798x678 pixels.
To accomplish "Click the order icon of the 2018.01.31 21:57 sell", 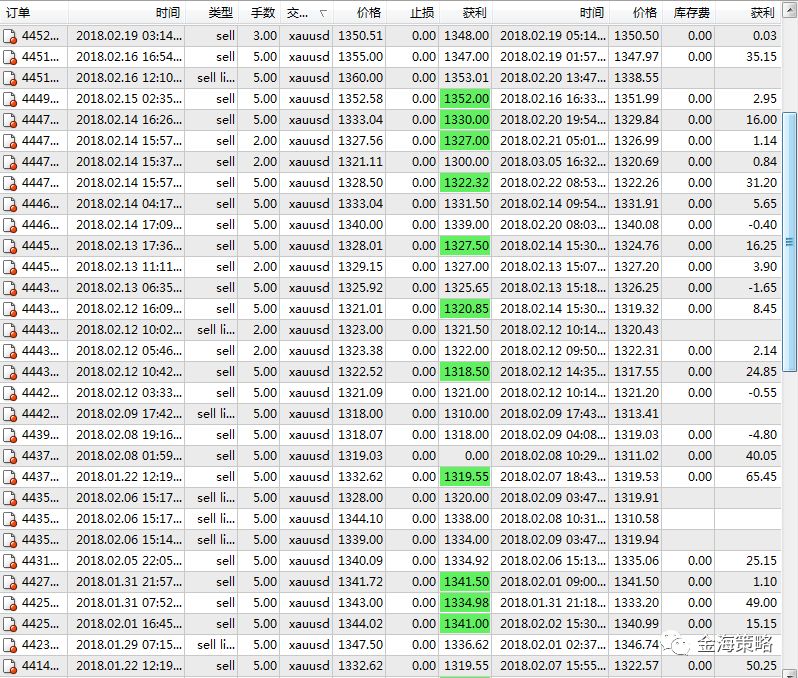I will pyautogui.click(x=10, y=582).
